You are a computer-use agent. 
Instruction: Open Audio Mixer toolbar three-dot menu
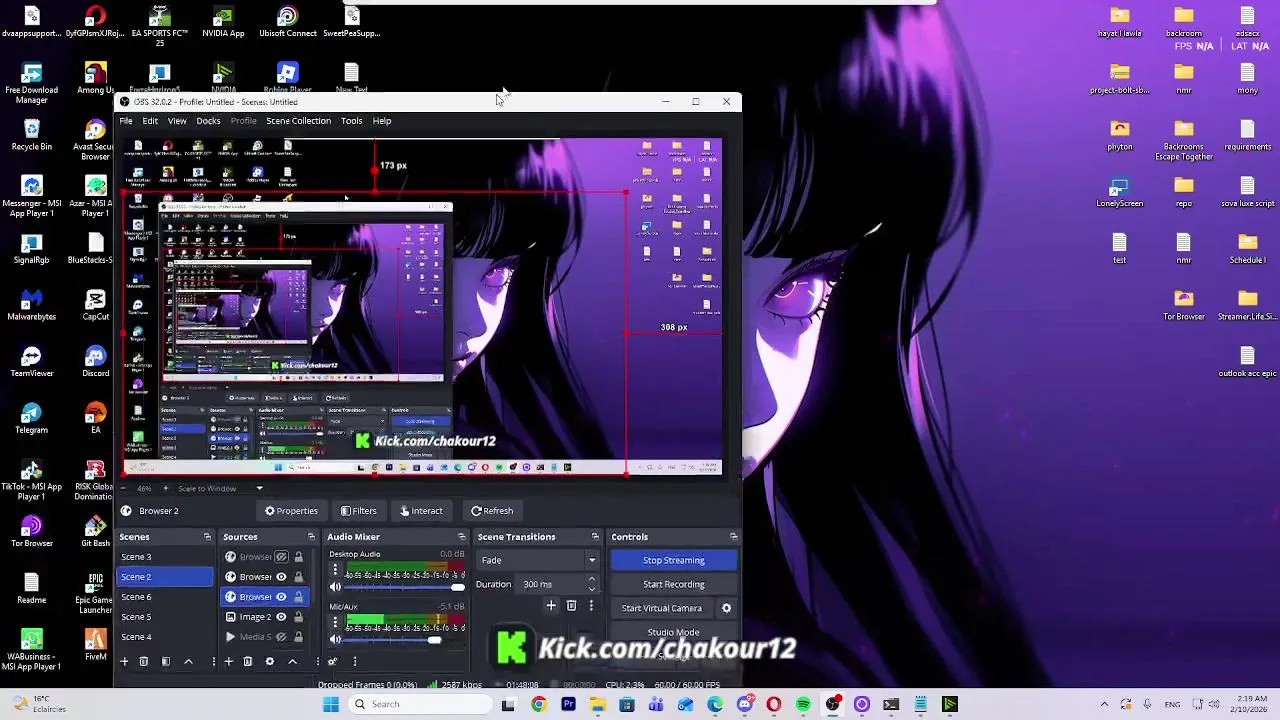(354, 661)
